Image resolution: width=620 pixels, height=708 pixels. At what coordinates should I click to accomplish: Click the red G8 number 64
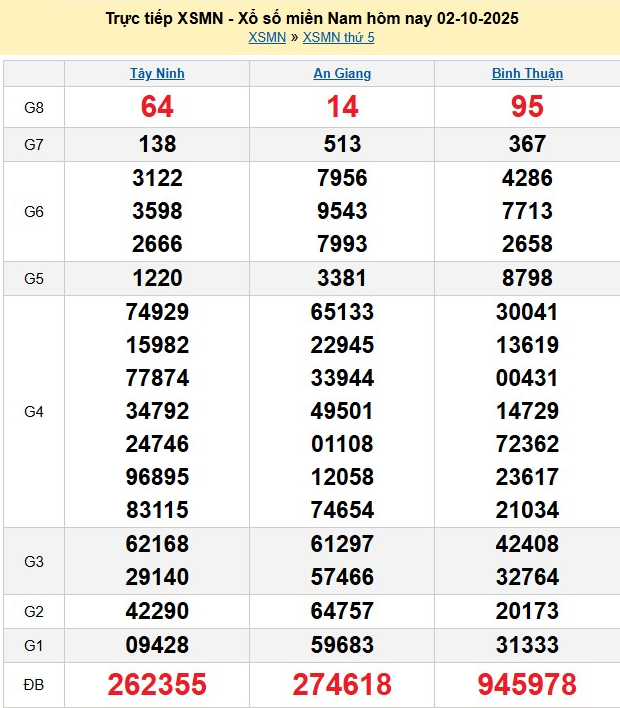(x=157, y=107)
